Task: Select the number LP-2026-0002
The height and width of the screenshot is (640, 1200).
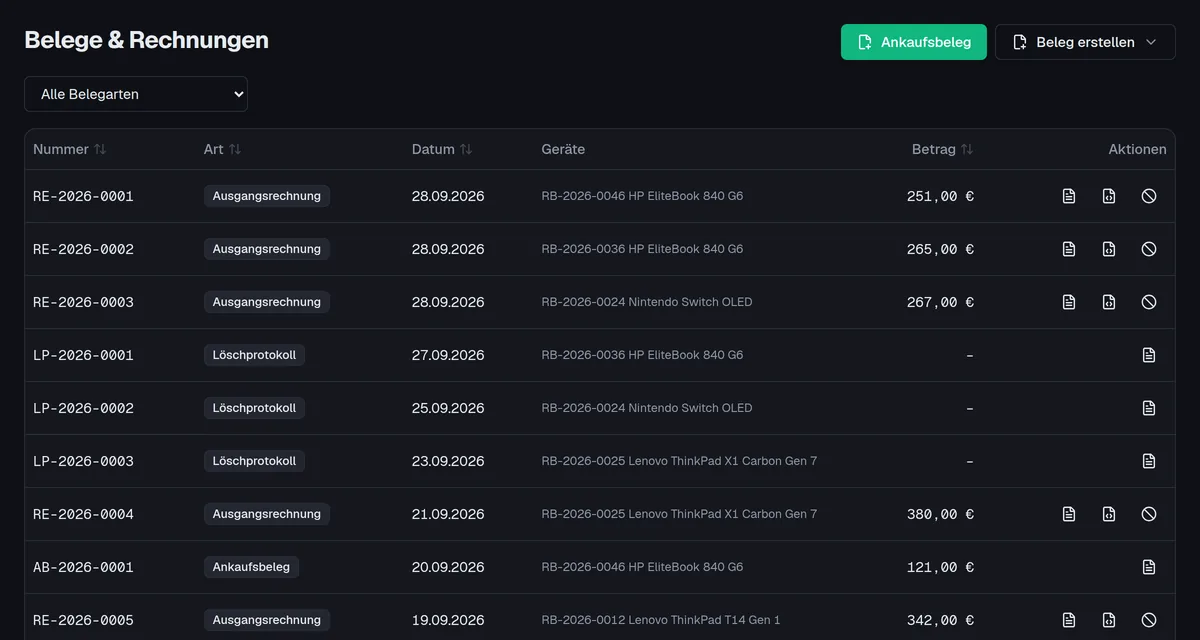Action: [x=83, y=408]
